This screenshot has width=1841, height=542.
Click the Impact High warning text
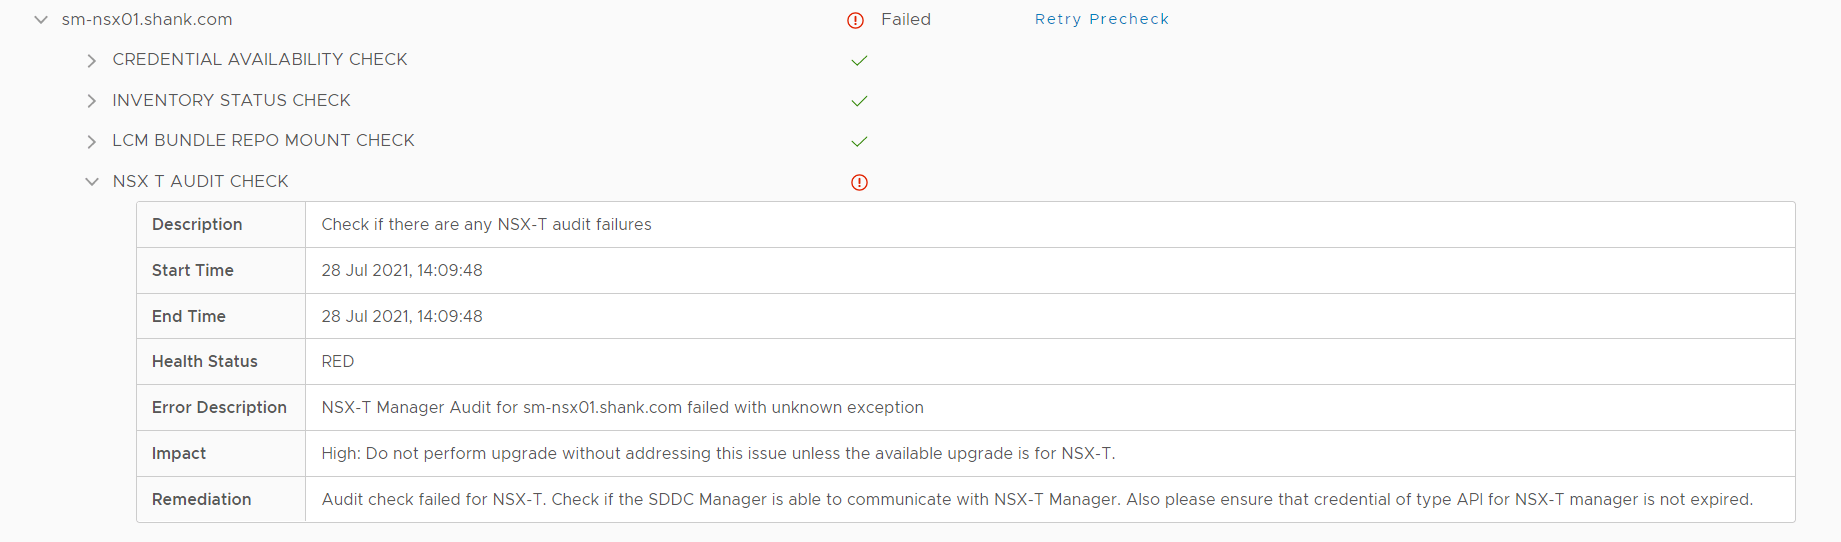coord(718,453)
